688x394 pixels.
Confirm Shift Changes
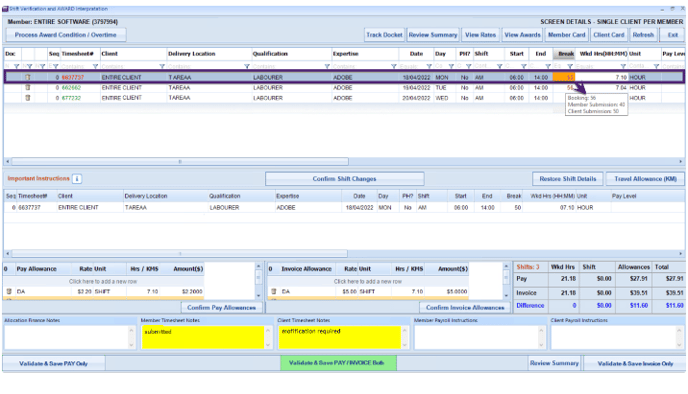point(344,179)
